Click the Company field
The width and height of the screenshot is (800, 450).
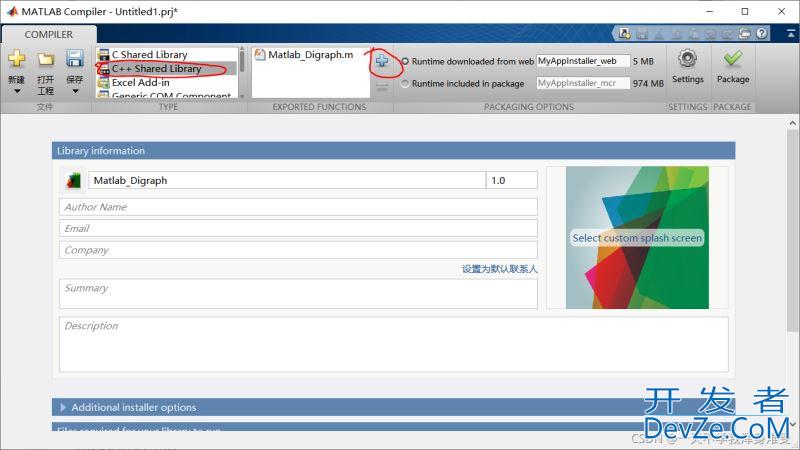(298, 250)
